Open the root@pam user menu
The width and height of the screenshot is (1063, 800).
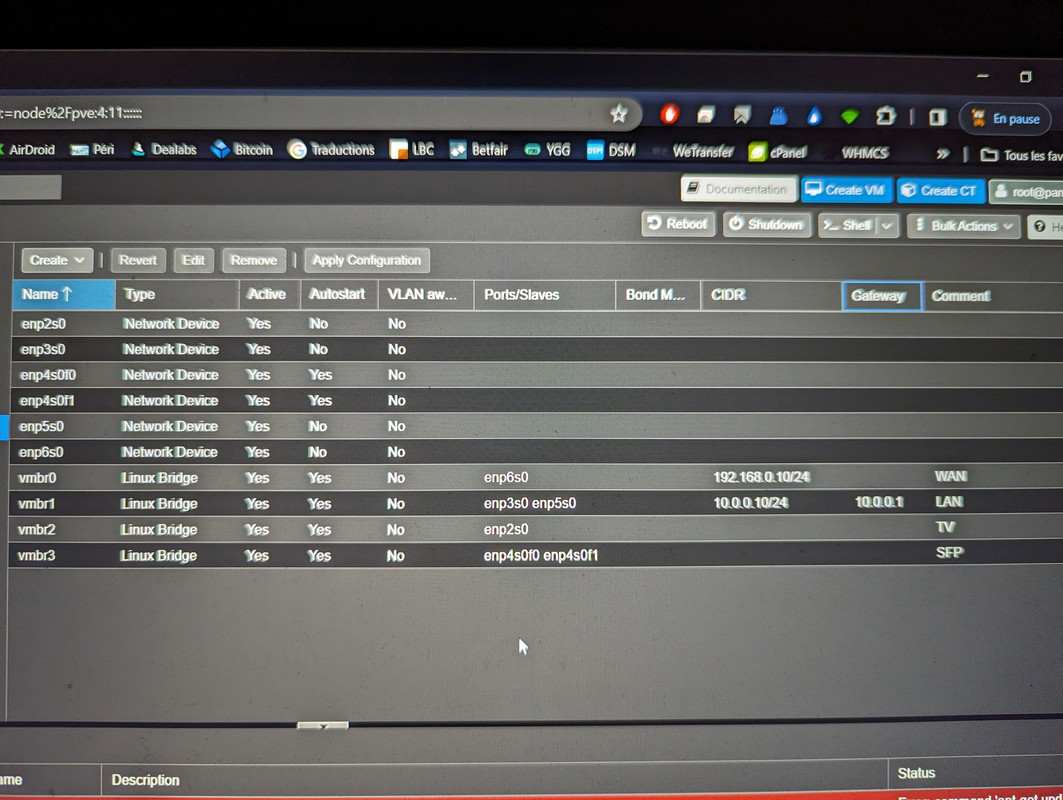[x=1026, y=192]
